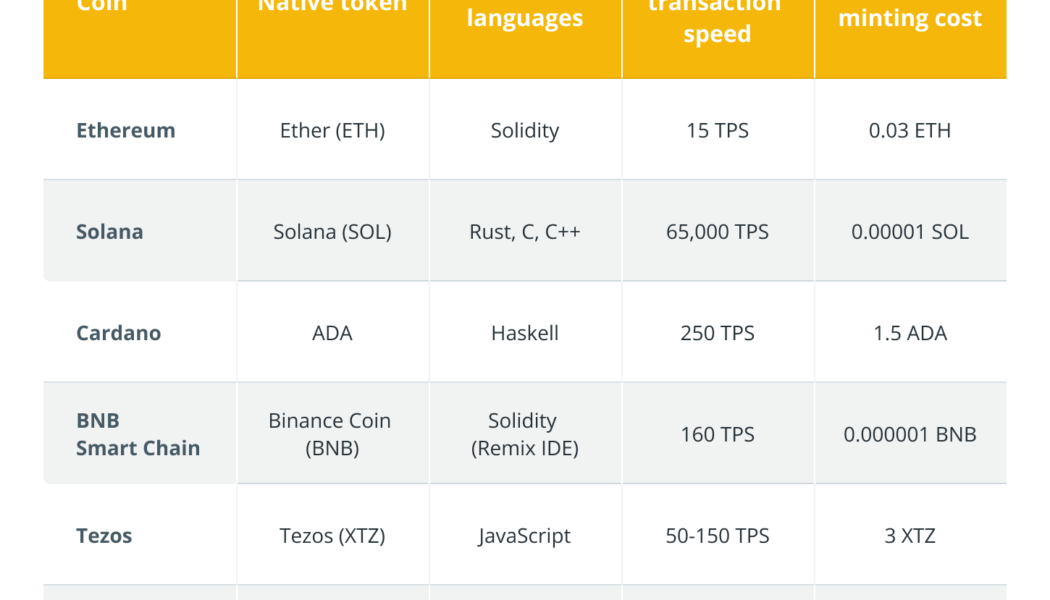
Task: Select the 15 TPS cell
Action: pyautogui.click(x=717, y=130)
